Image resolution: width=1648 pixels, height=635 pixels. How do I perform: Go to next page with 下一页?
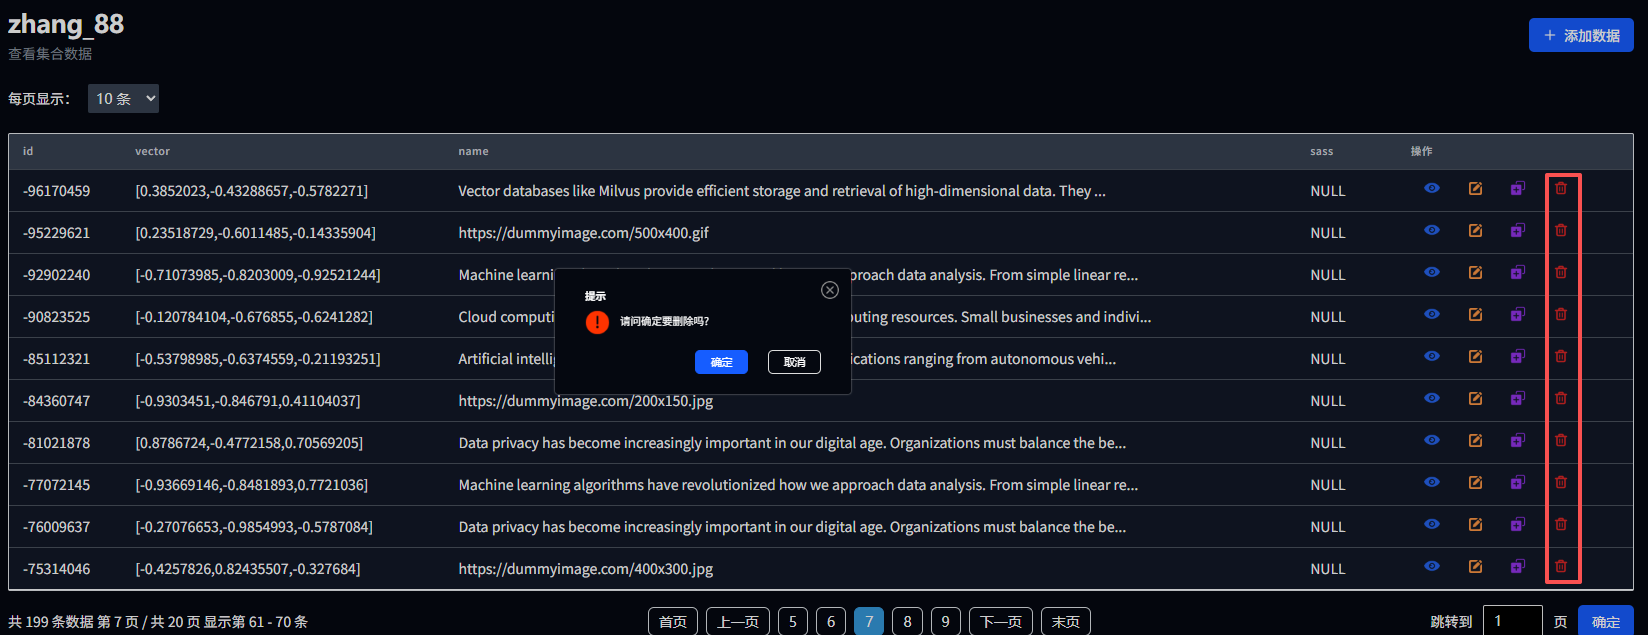[1001, 621]
